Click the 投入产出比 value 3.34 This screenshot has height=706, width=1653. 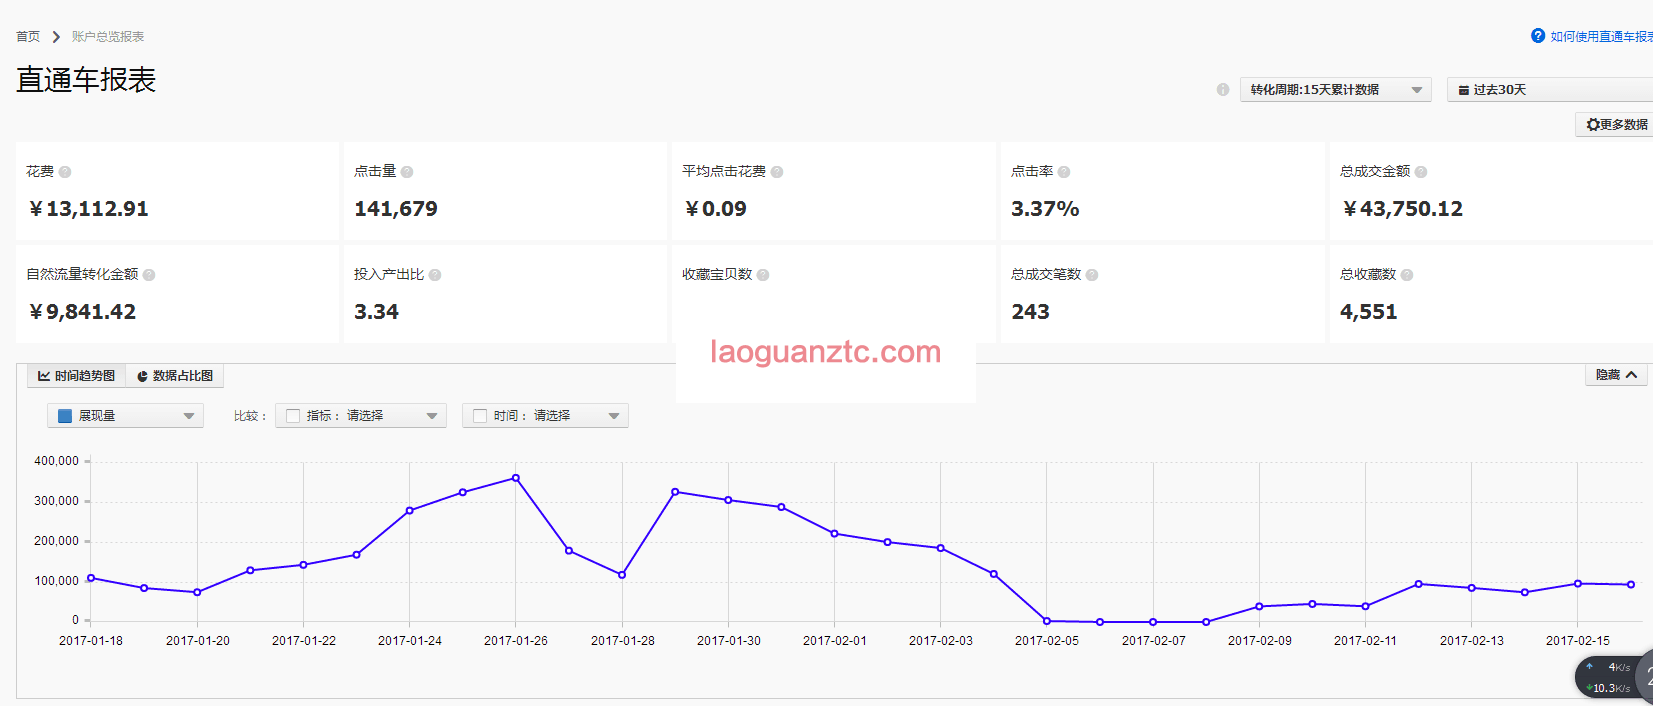(376, 312)
